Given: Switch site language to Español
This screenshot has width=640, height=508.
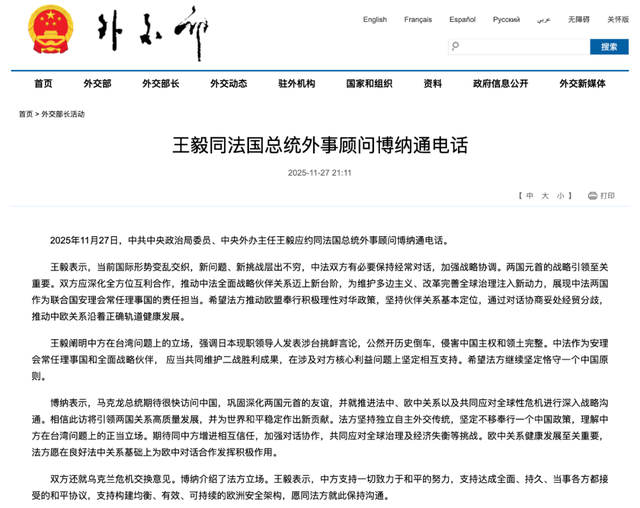Looking at the screenshot, I should click(463, 19).
